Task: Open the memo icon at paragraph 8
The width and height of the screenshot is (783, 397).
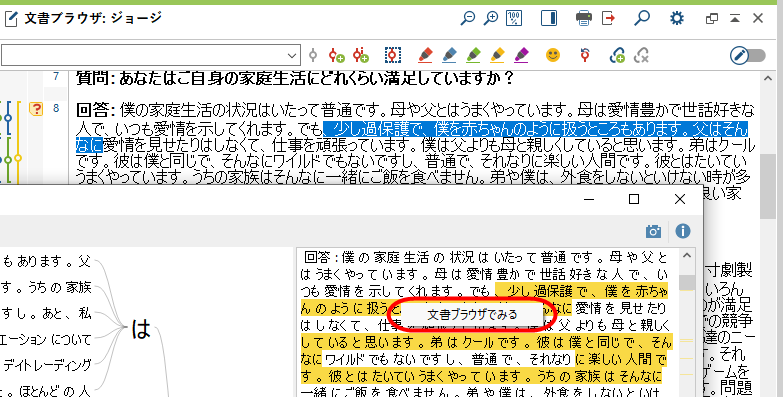Action: pyautogui.click(x=35, y=108)
